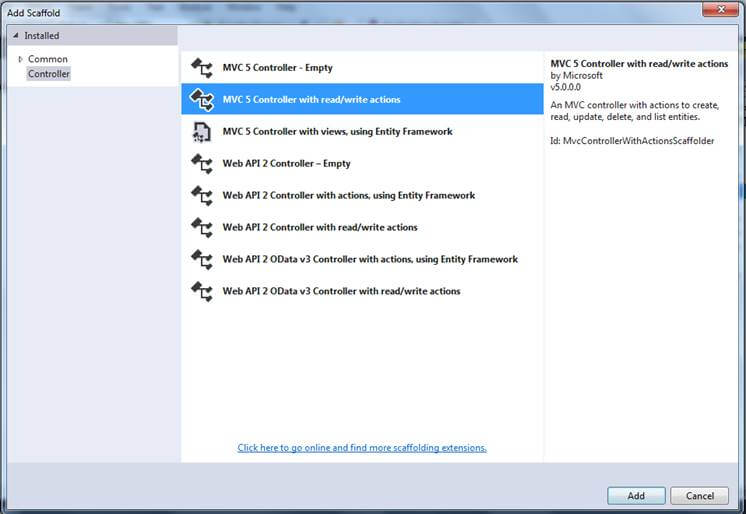Screen dimensions: 746x514
Task: Click icon for Web API 2 Controller with read/write actions
Action: tap(202, 227)
